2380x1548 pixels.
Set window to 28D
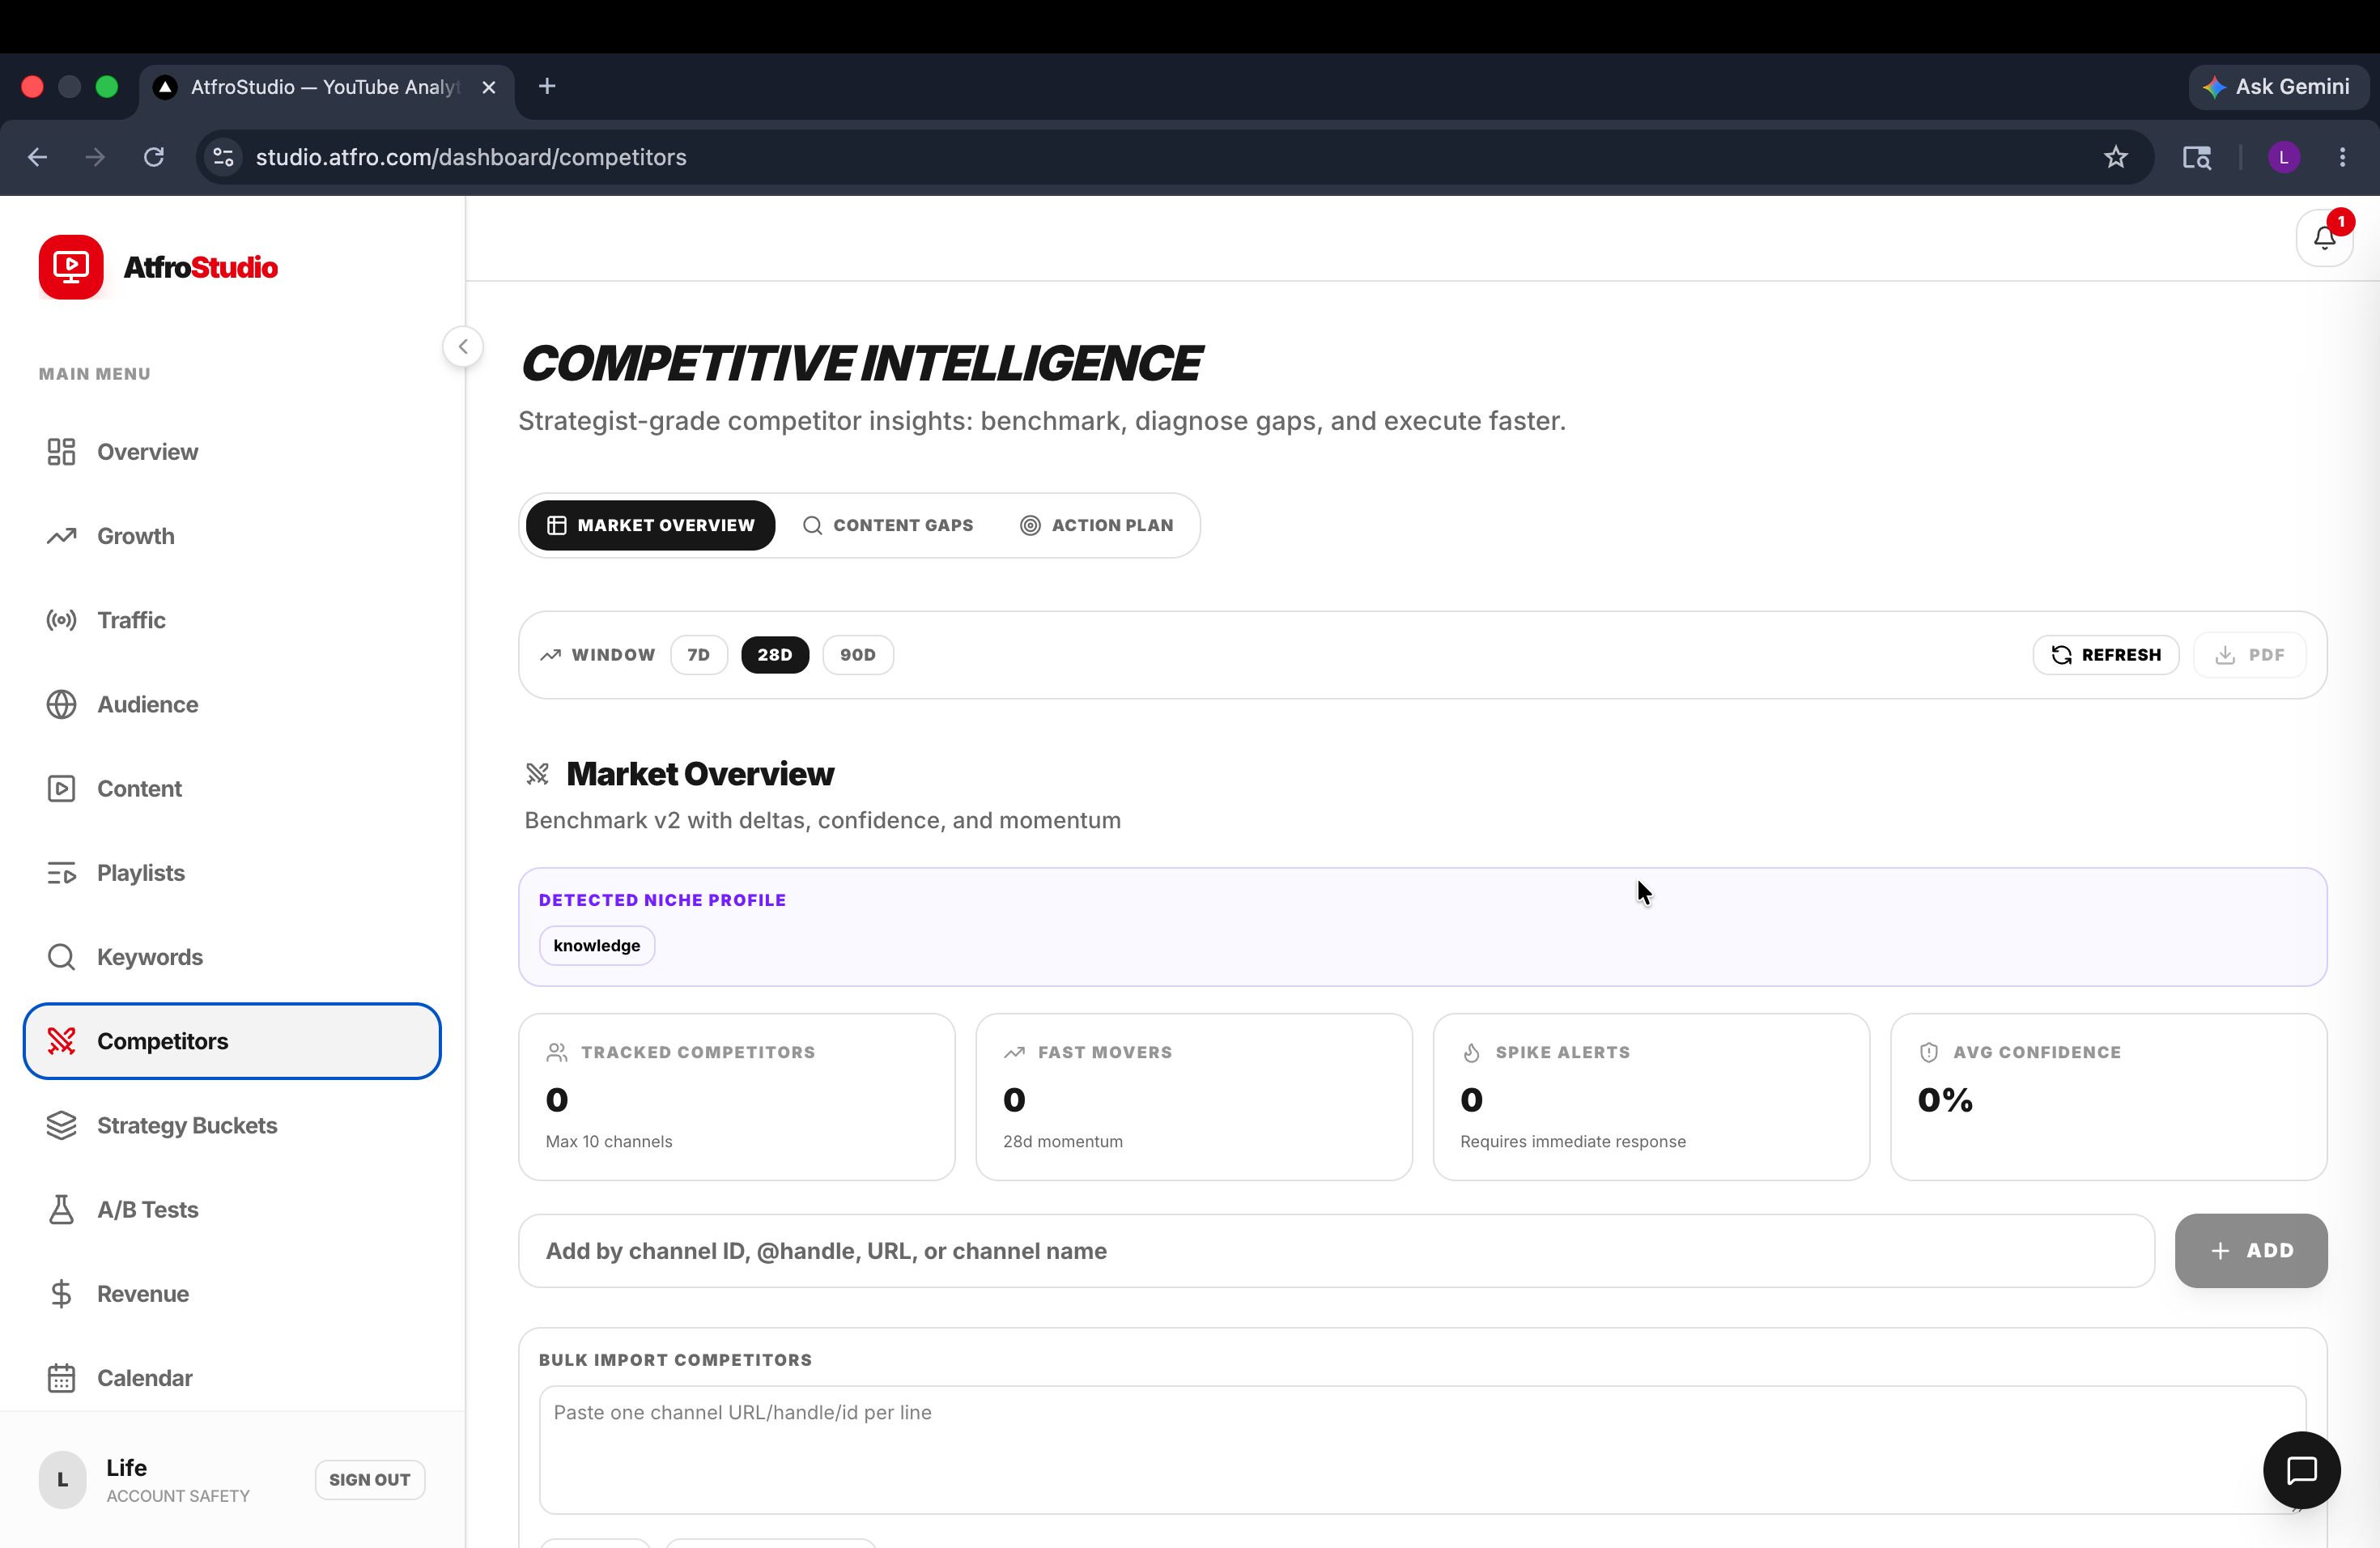pos(775,655)
